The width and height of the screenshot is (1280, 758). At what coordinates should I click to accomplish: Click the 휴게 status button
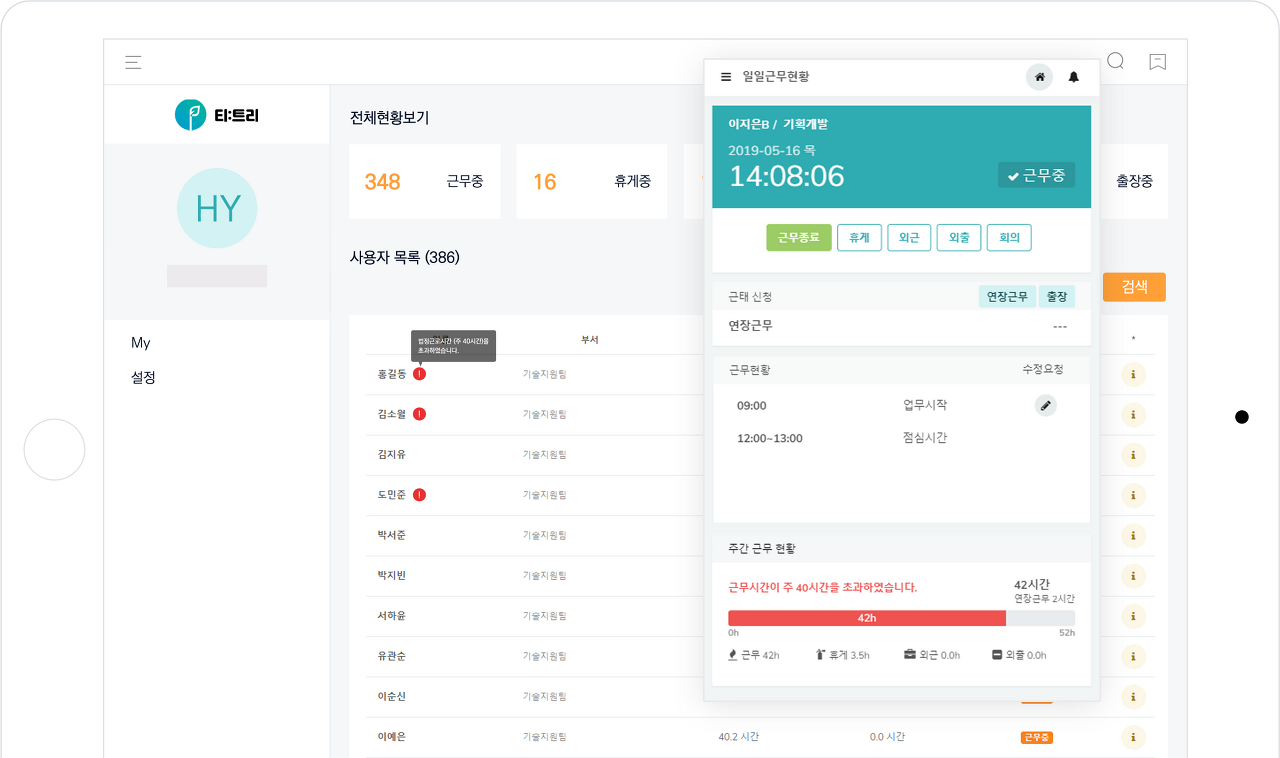point(859,238)
